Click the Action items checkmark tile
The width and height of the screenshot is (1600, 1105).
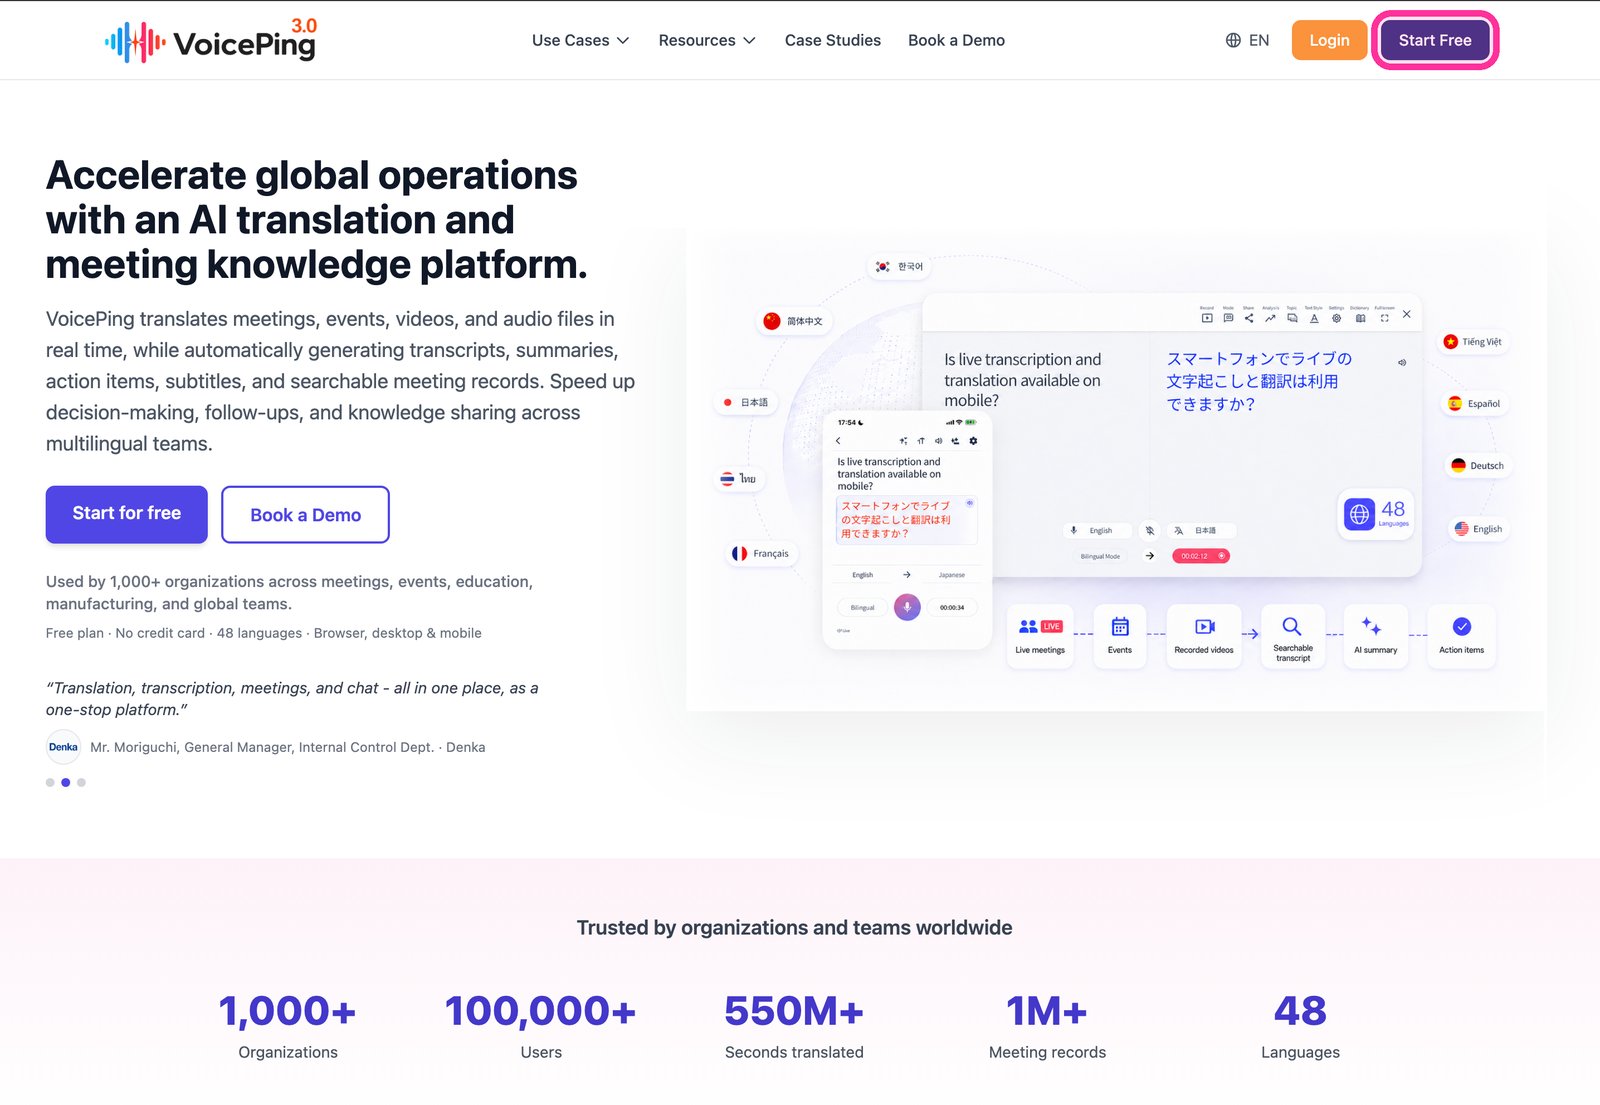click(1461, 636)
